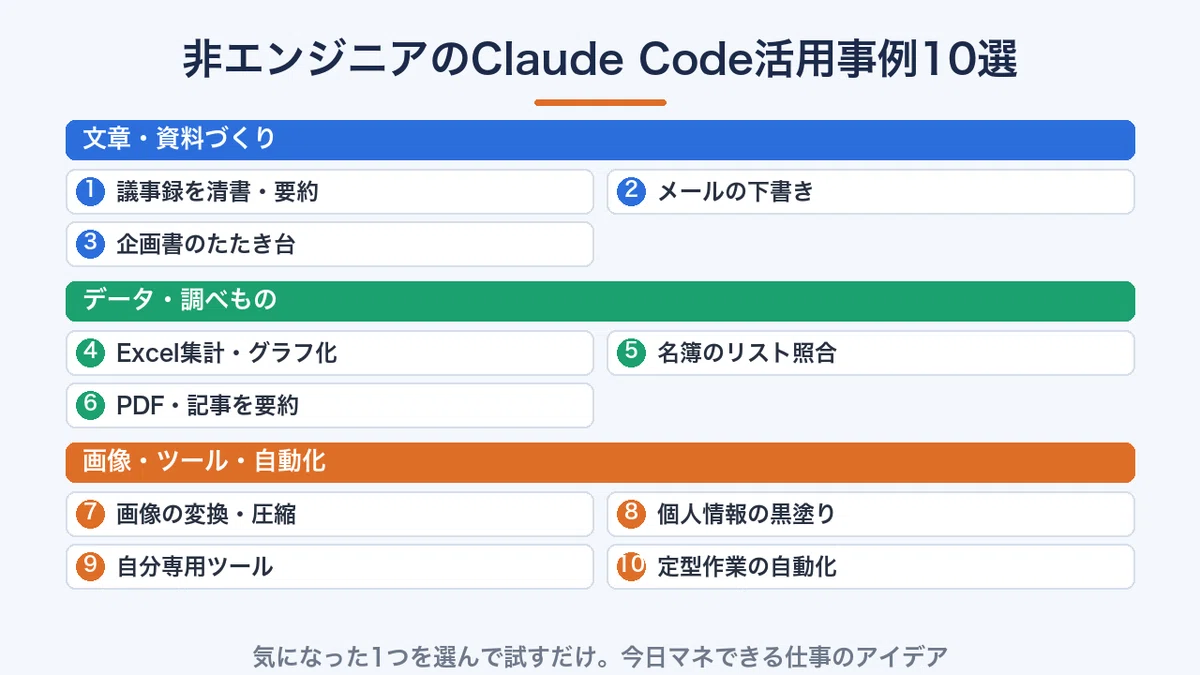The width and height of the screenshot is (1200, 675).
Task: Open the 個人情報の黒塗り card
Action: click(x=871, y=514)
